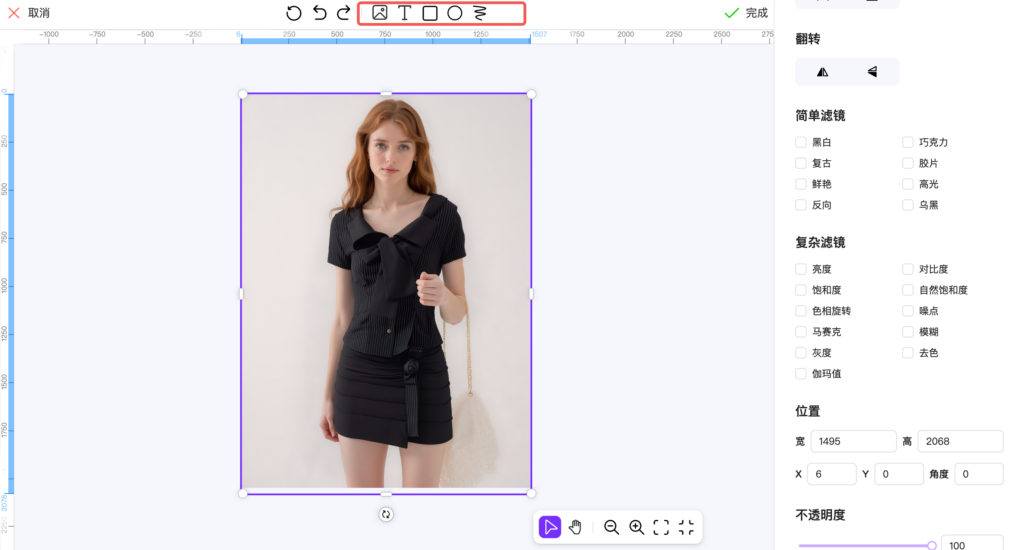Toggle the 饱和度 checkbox
This screenshot has height=550, width=1024.
tap(801, 290)
